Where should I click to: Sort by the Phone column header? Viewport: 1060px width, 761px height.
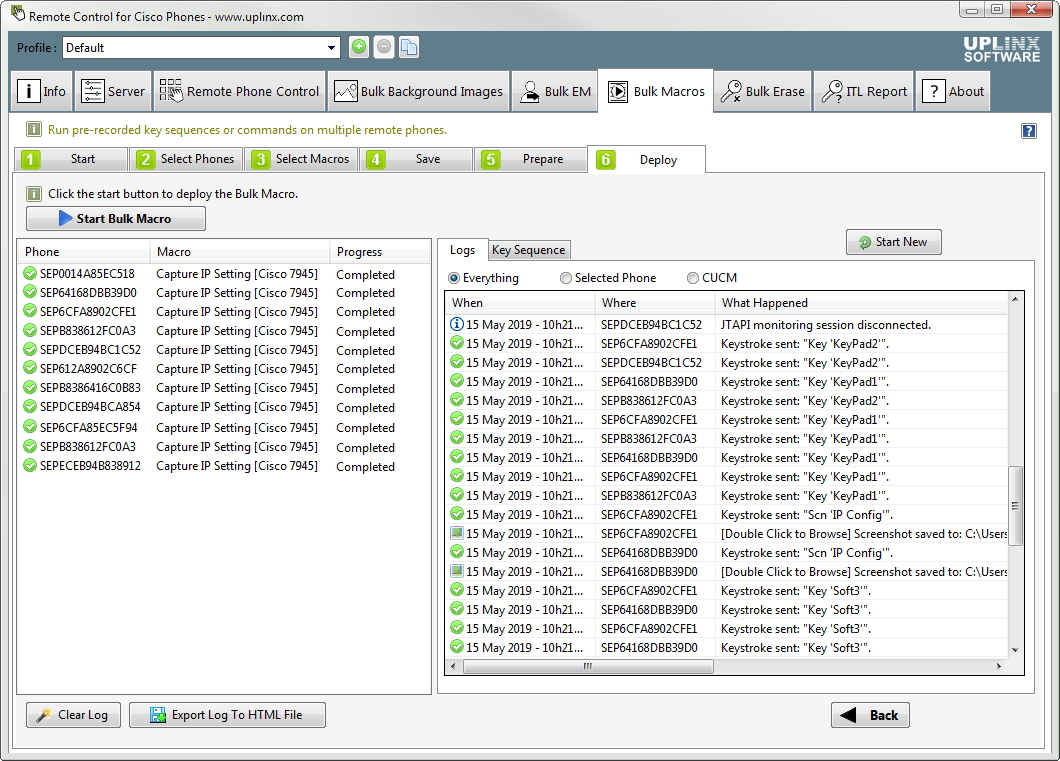click(84, 251)
